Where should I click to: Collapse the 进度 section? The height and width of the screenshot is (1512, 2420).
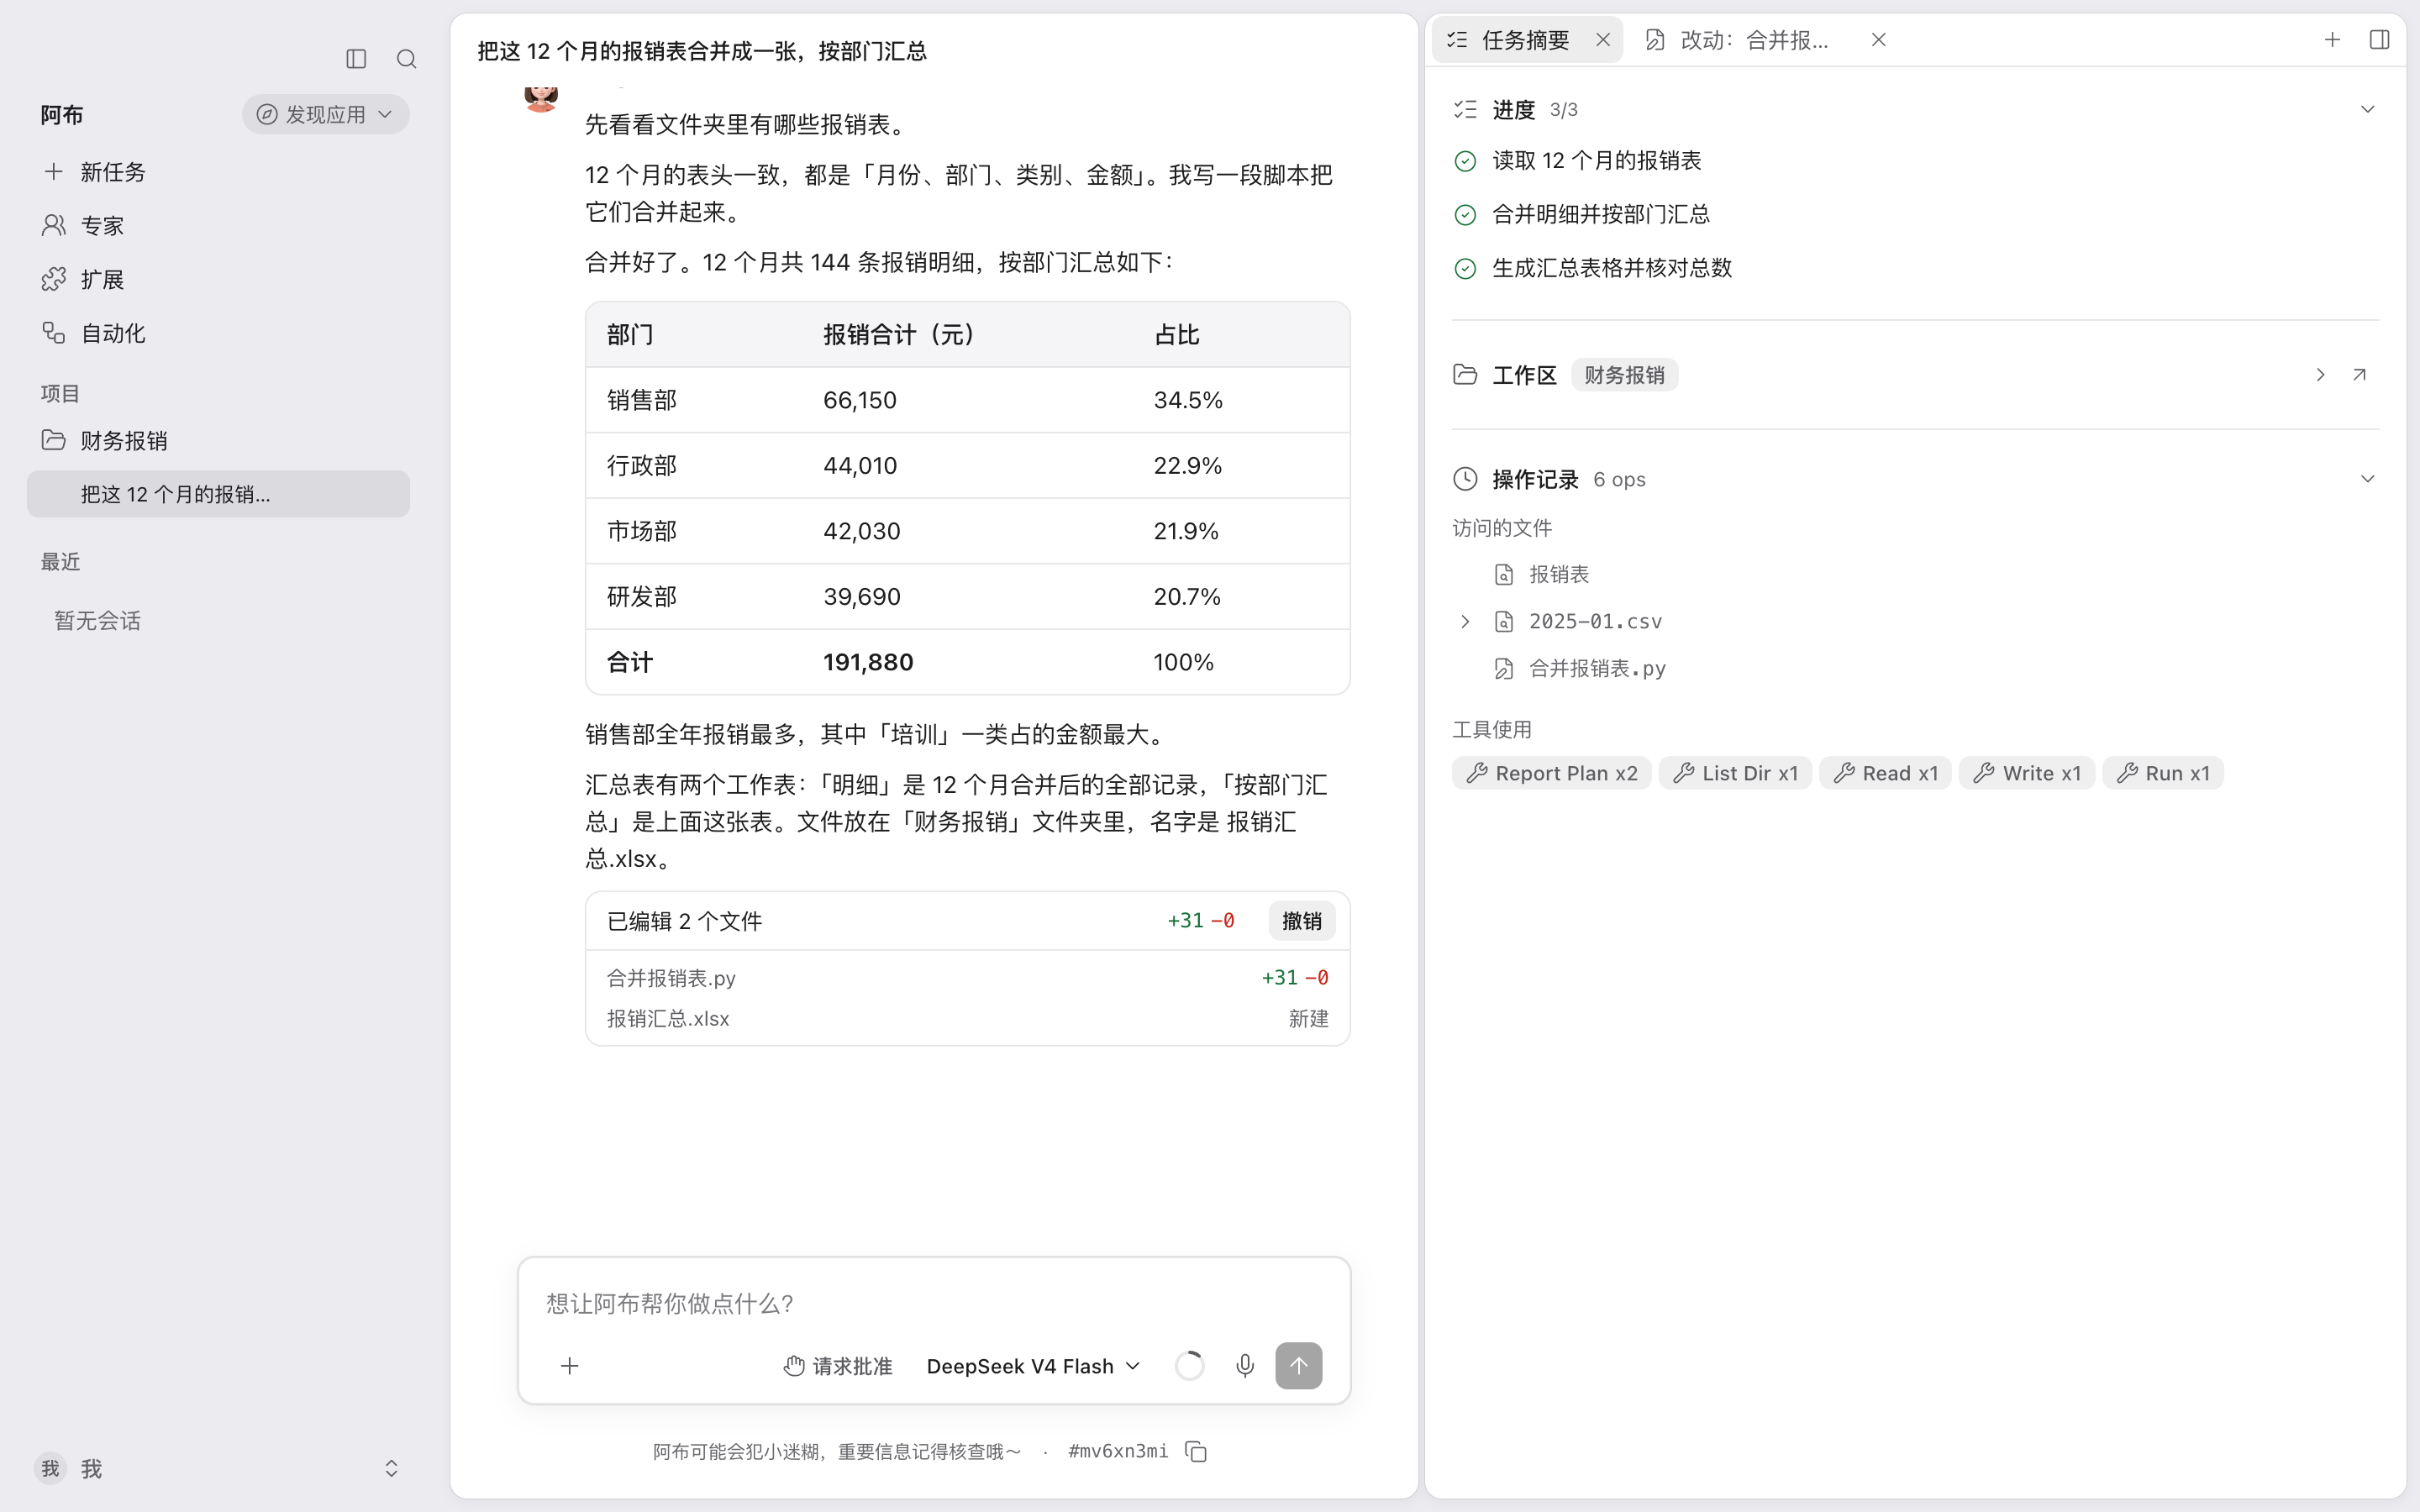coord(2367,109)
